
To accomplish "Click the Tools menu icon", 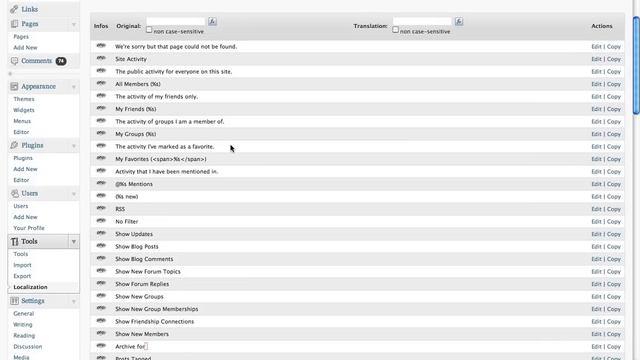I will click(x=15, y=242).
